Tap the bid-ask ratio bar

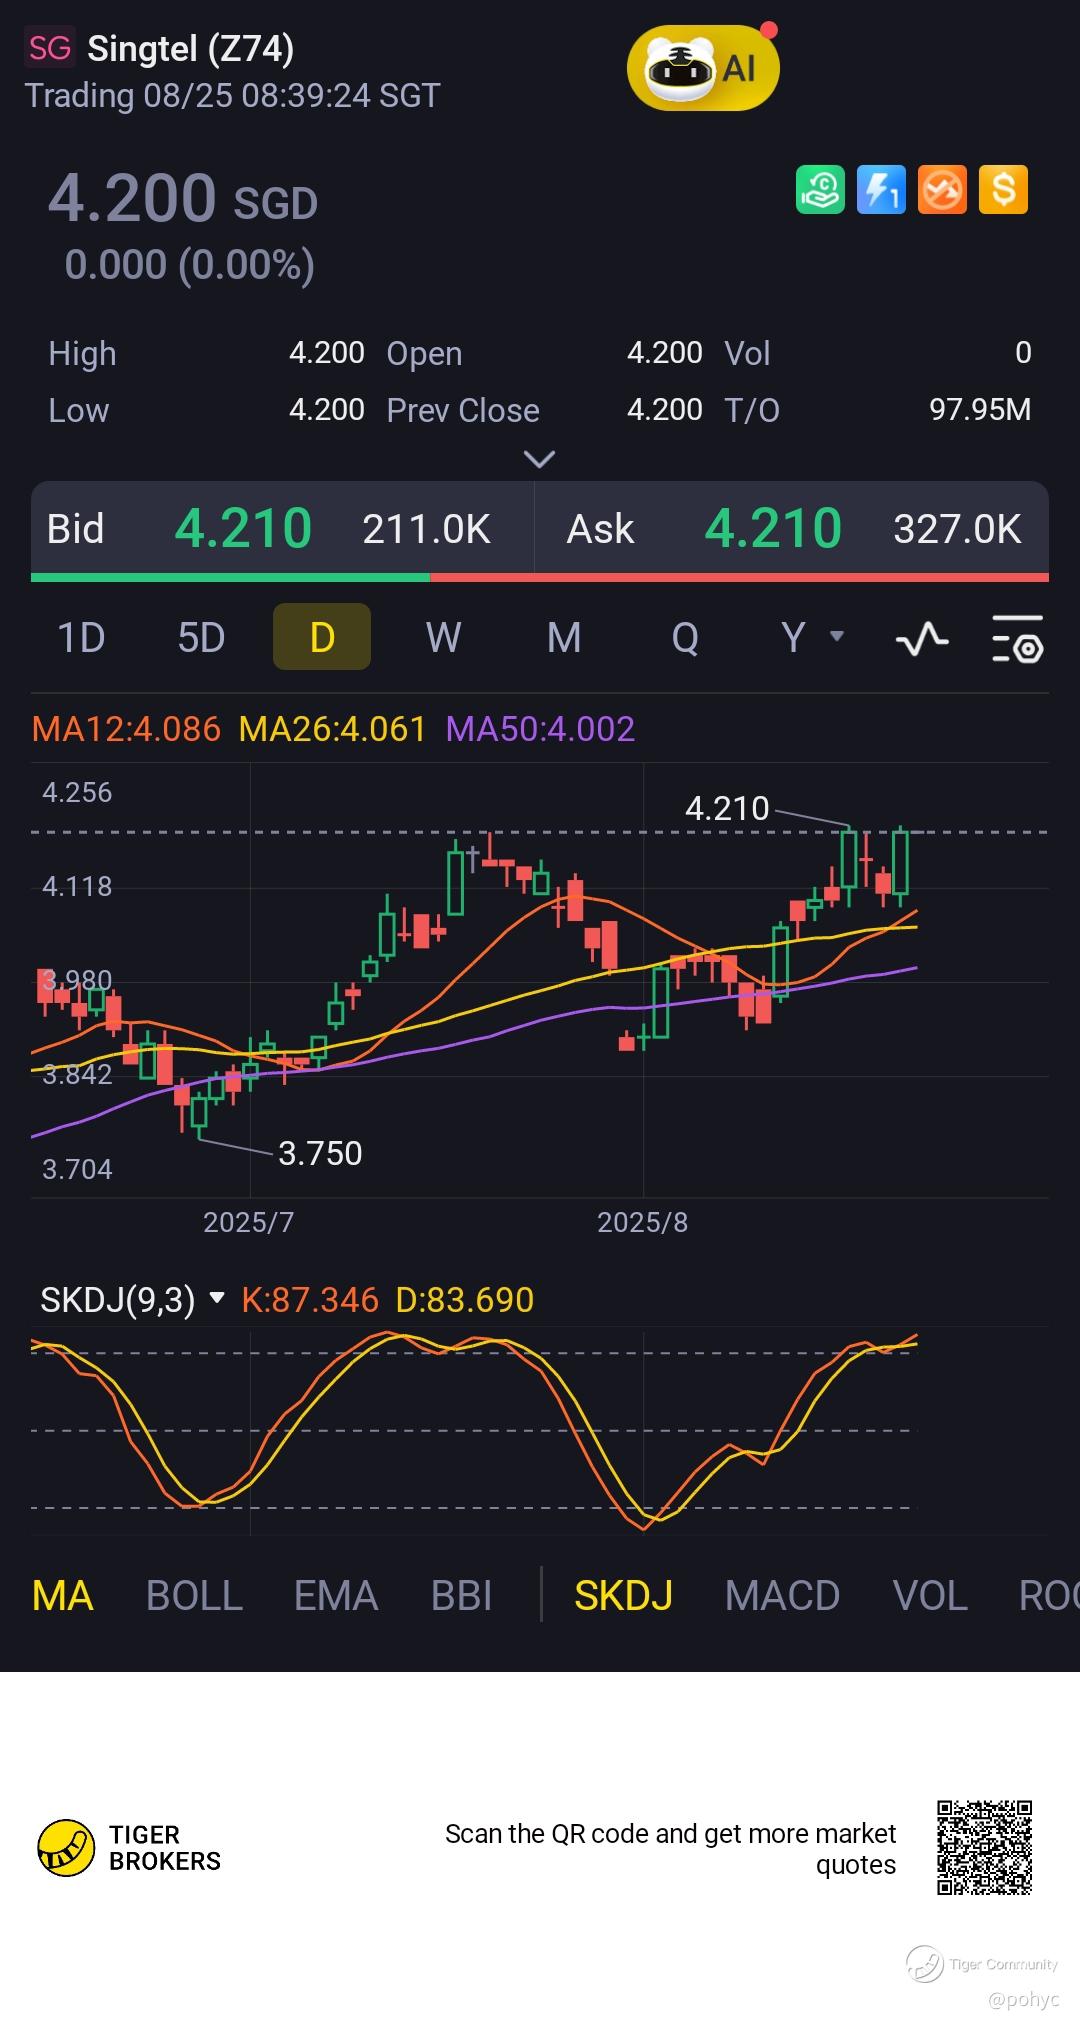[x=540, y=577]
